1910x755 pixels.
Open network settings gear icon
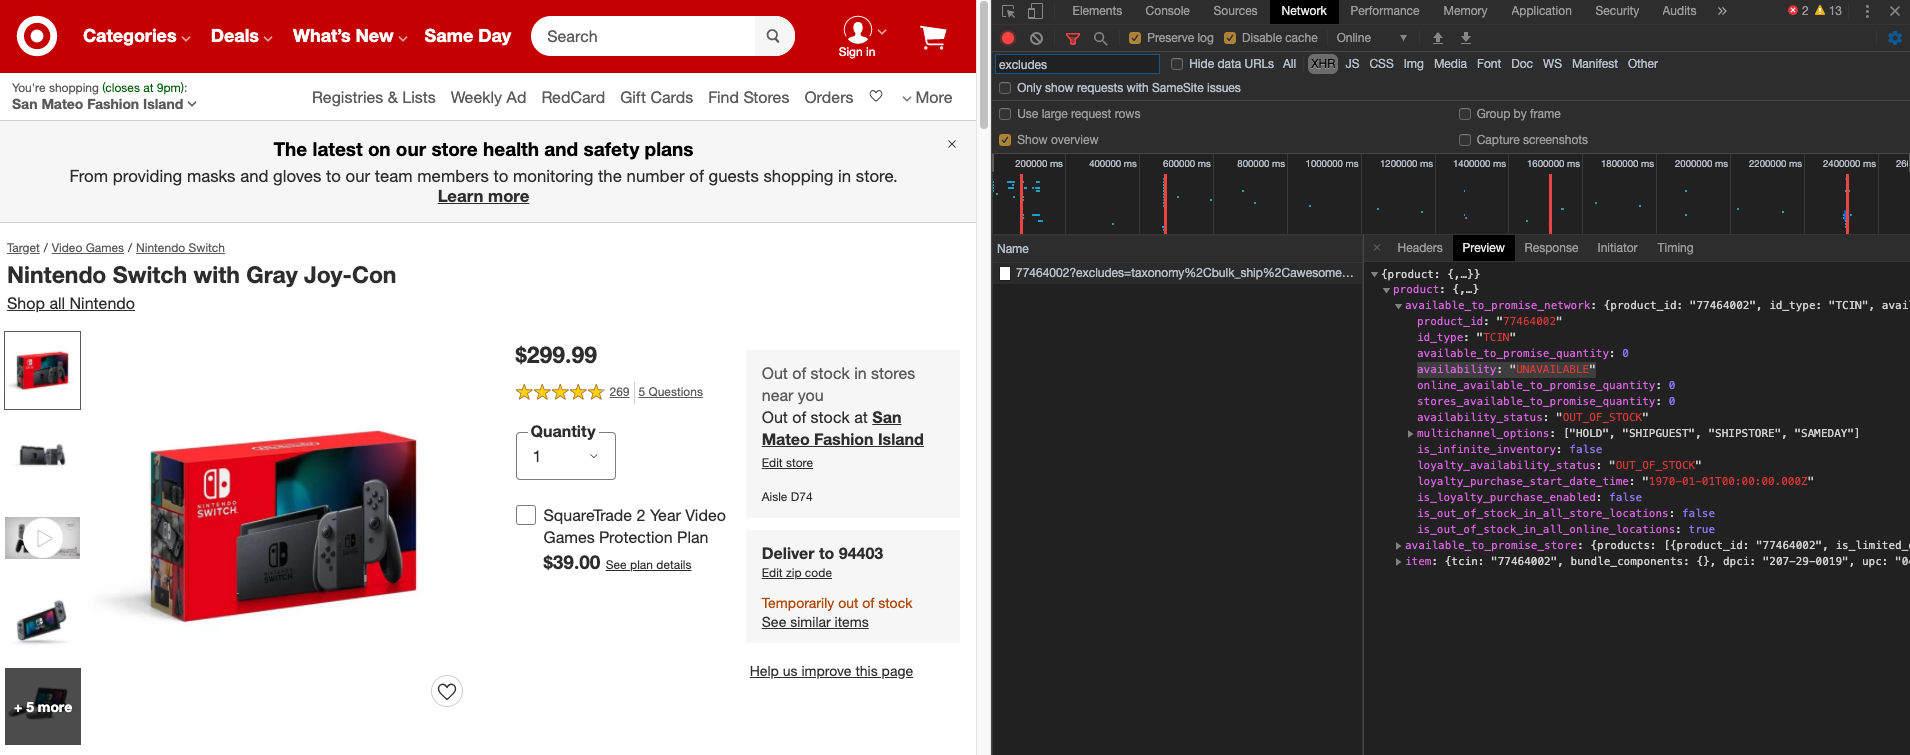(1894, 38)
